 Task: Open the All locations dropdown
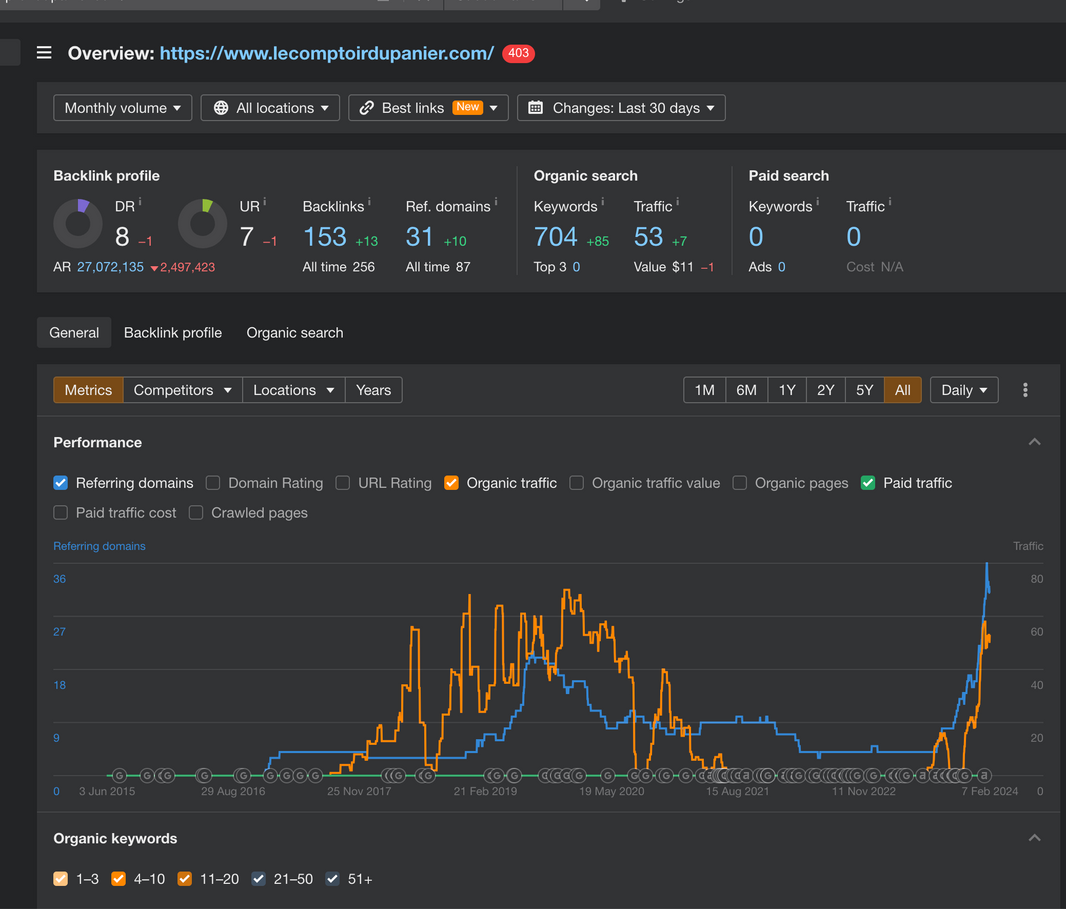point(270,108)
